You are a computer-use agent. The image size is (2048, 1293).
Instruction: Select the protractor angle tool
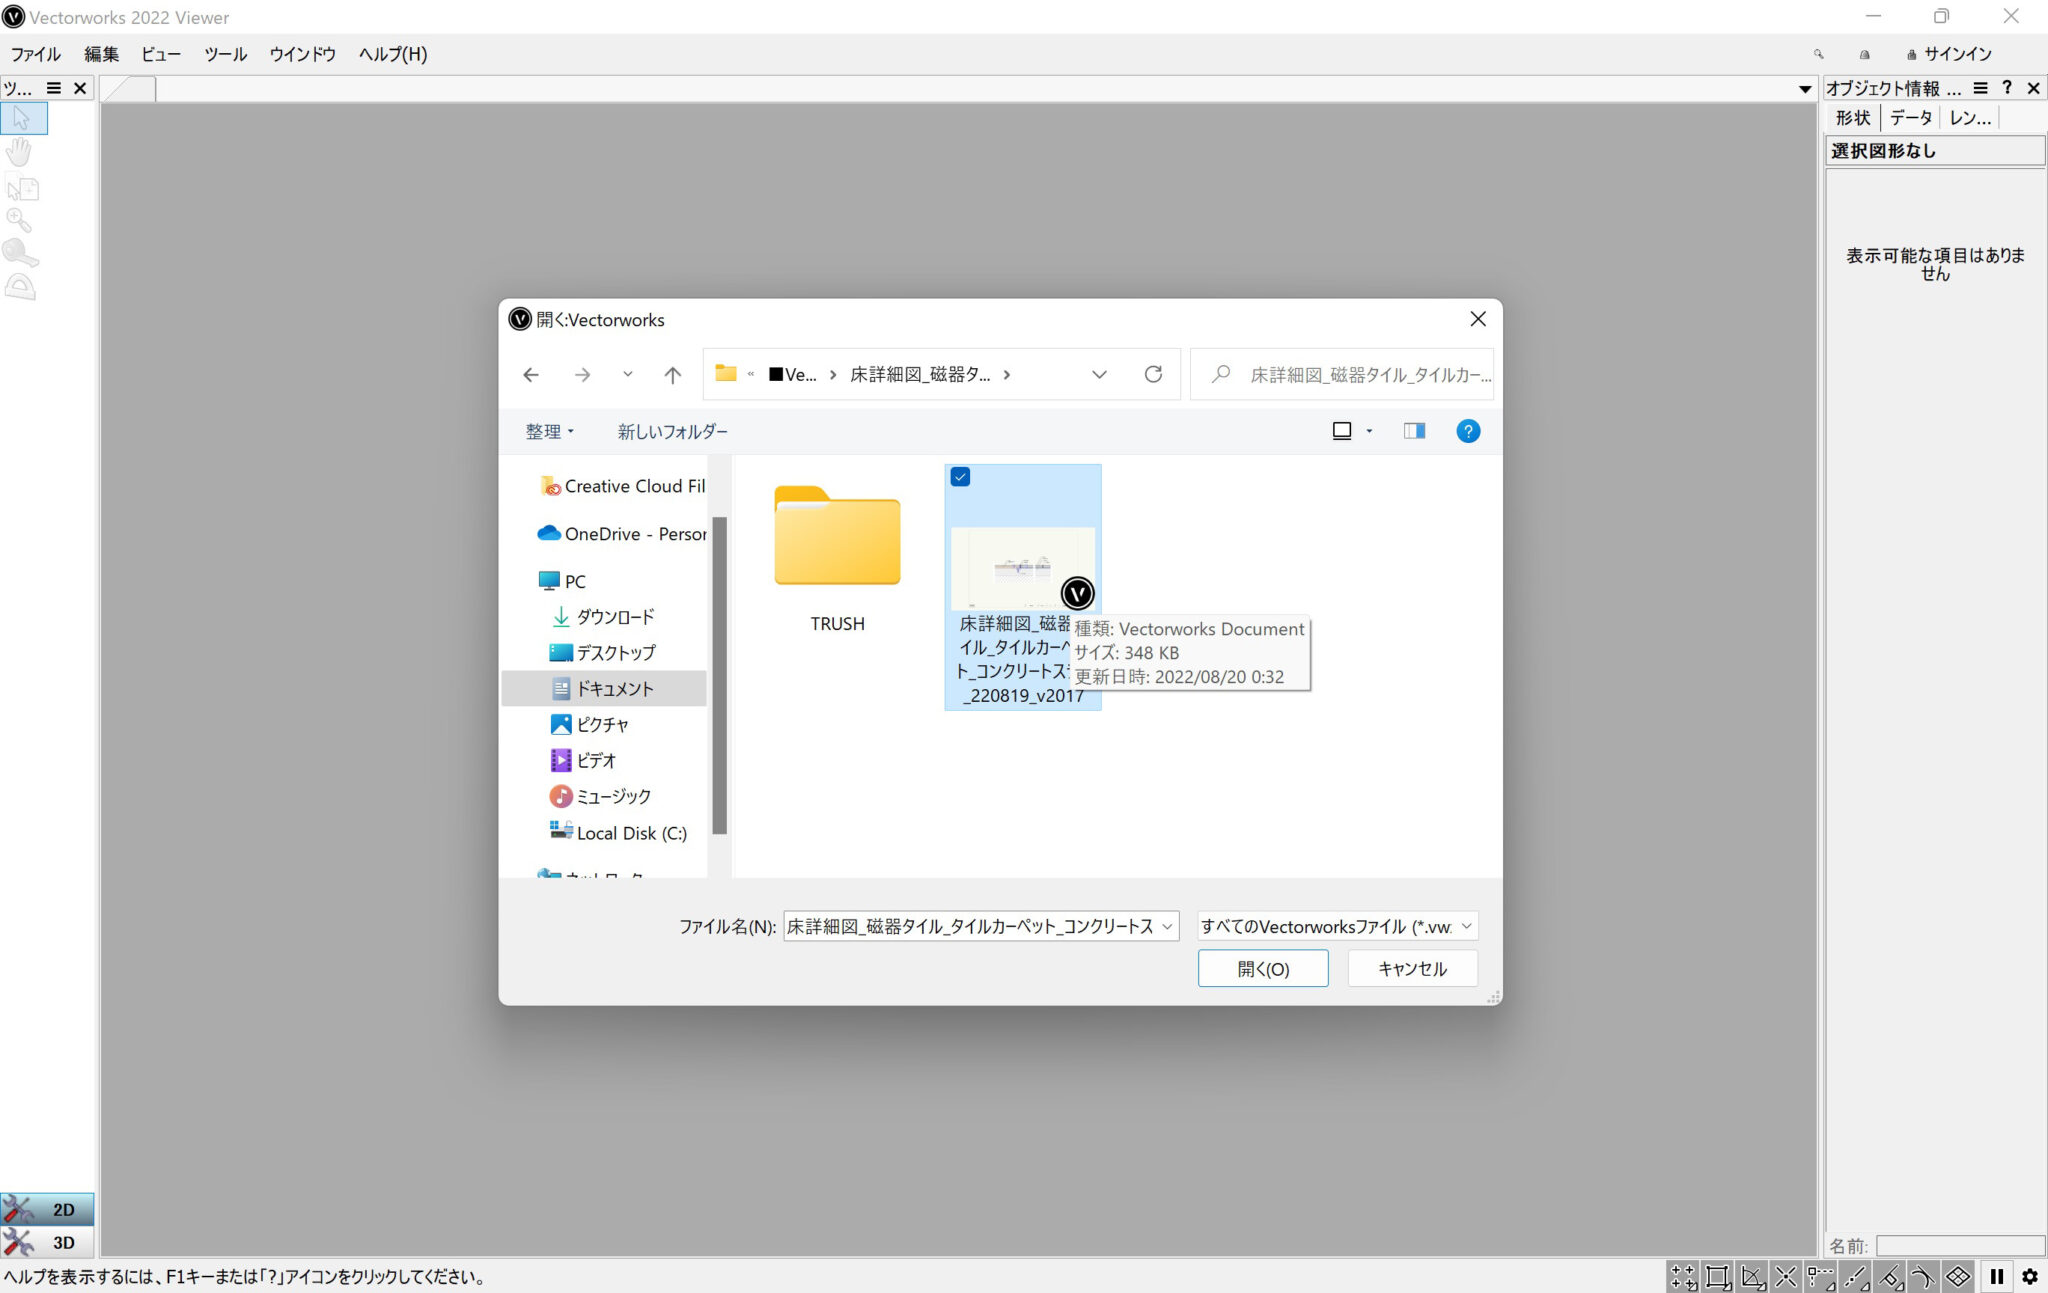[22, 287]
